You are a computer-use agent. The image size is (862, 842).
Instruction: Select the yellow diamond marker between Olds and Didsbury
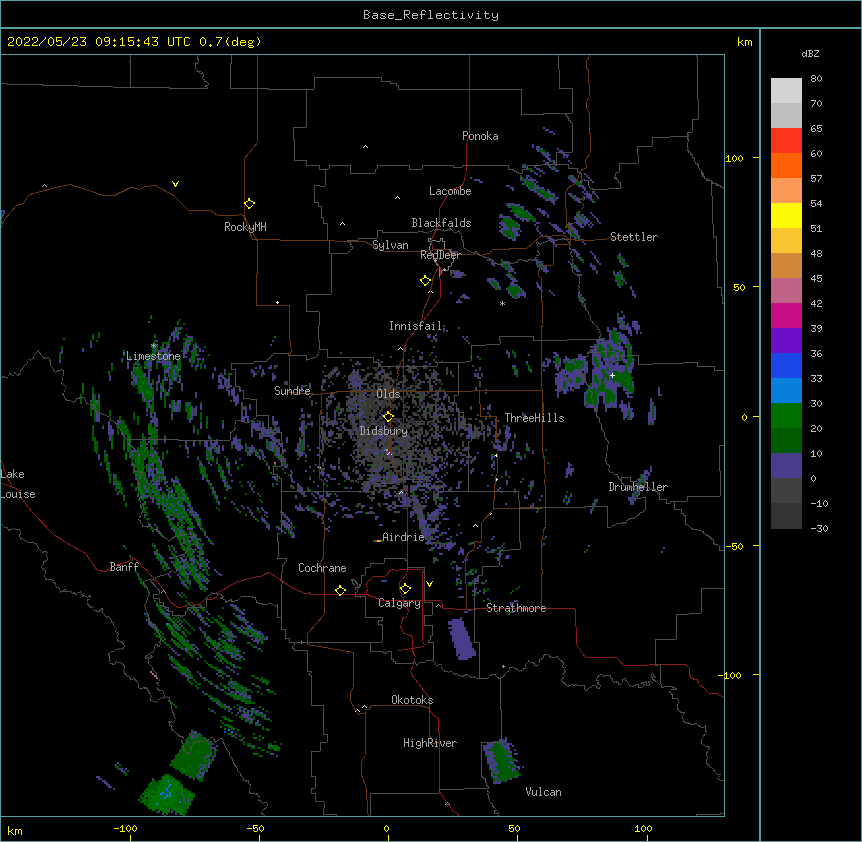[x=388, y=417]
